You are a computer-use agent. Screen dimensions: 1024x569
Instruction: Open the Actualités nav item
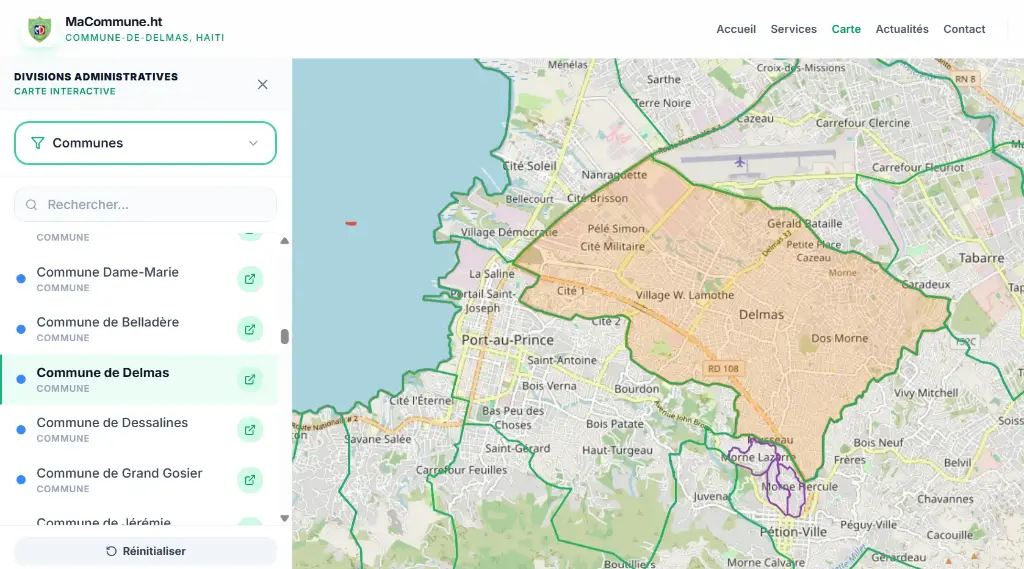902,29
